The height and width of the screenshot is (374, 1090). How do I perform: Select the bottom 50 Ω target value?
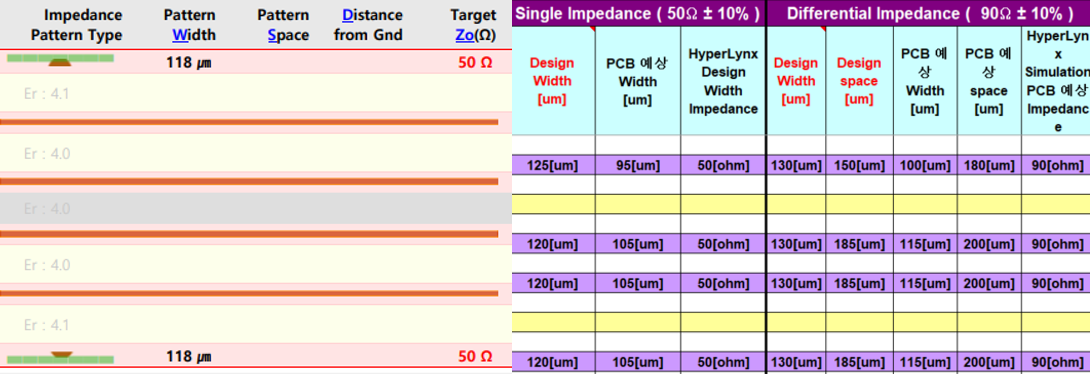[475, 357]
